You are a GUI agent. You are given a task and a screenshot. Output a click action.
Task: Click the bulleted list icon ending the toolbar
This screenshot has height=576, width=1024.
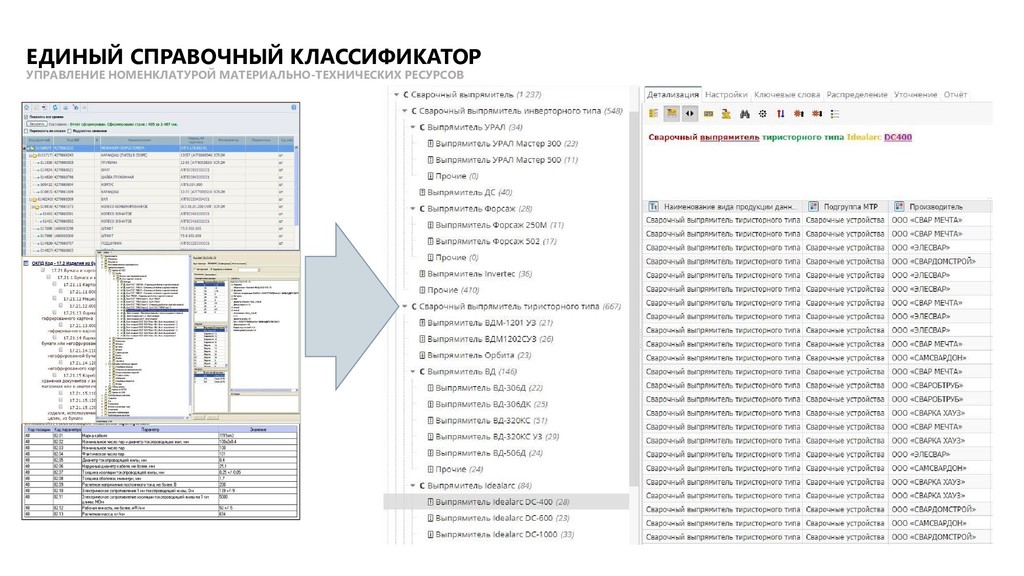835,114
